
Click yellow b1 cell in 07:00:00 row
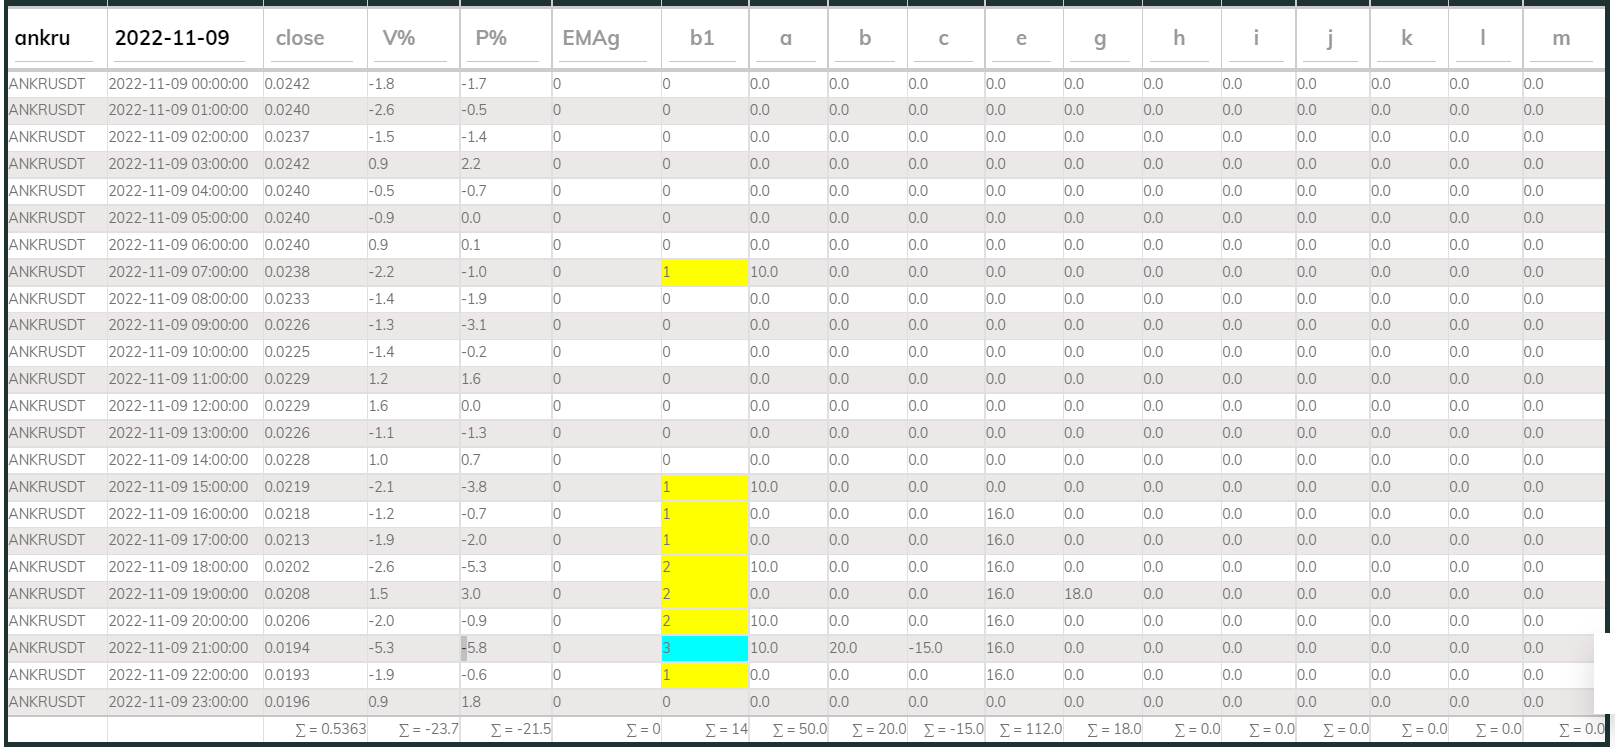(704, 272)
